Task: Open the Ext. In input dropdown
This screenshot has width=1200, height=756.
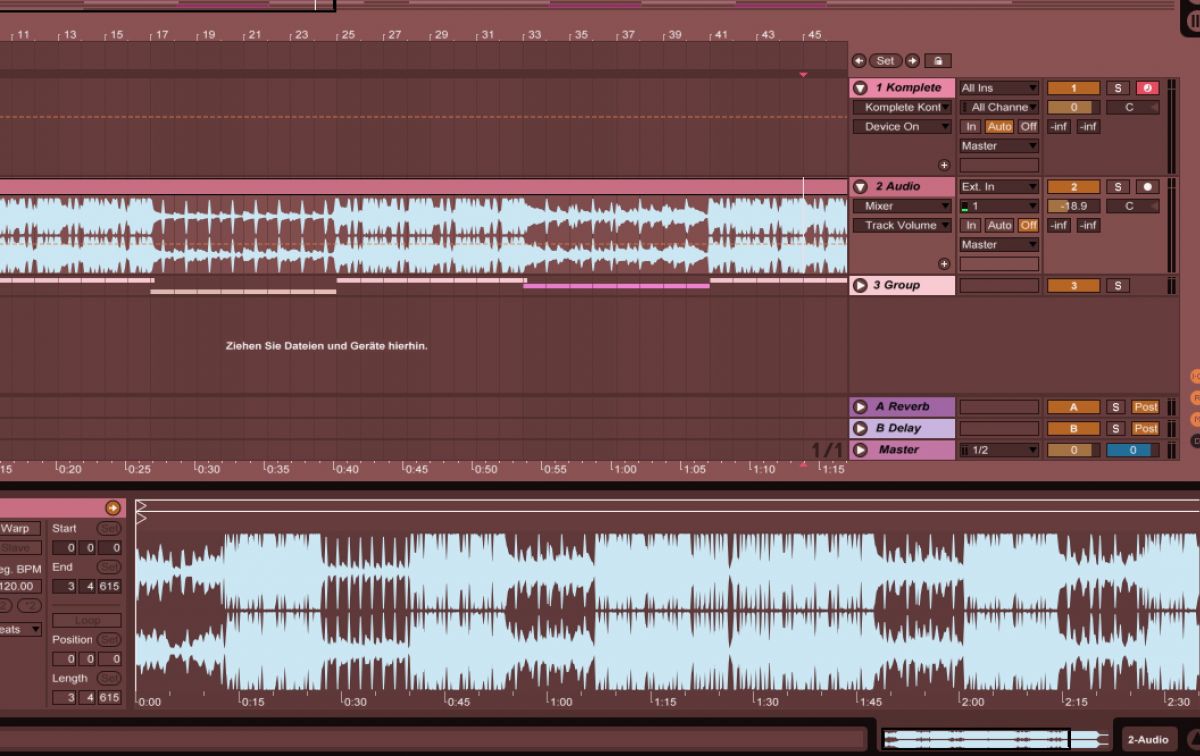Action: (999, 187)
